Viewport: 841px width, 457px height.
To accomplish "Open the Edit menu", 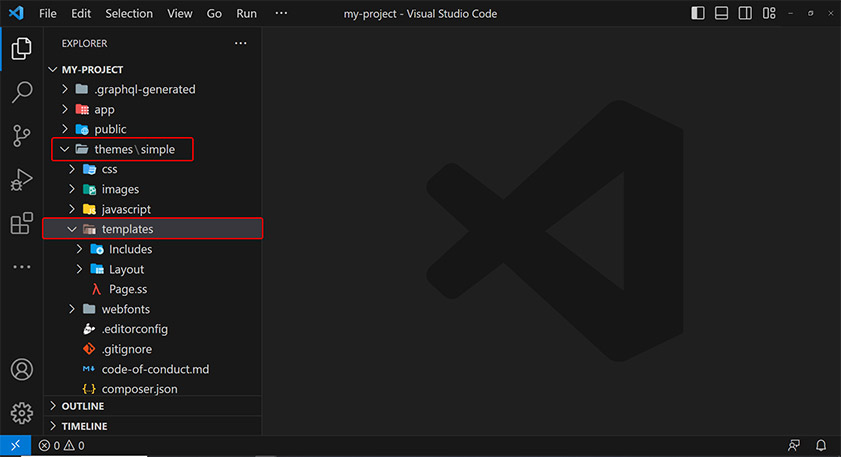I will (x=81, y=13).
